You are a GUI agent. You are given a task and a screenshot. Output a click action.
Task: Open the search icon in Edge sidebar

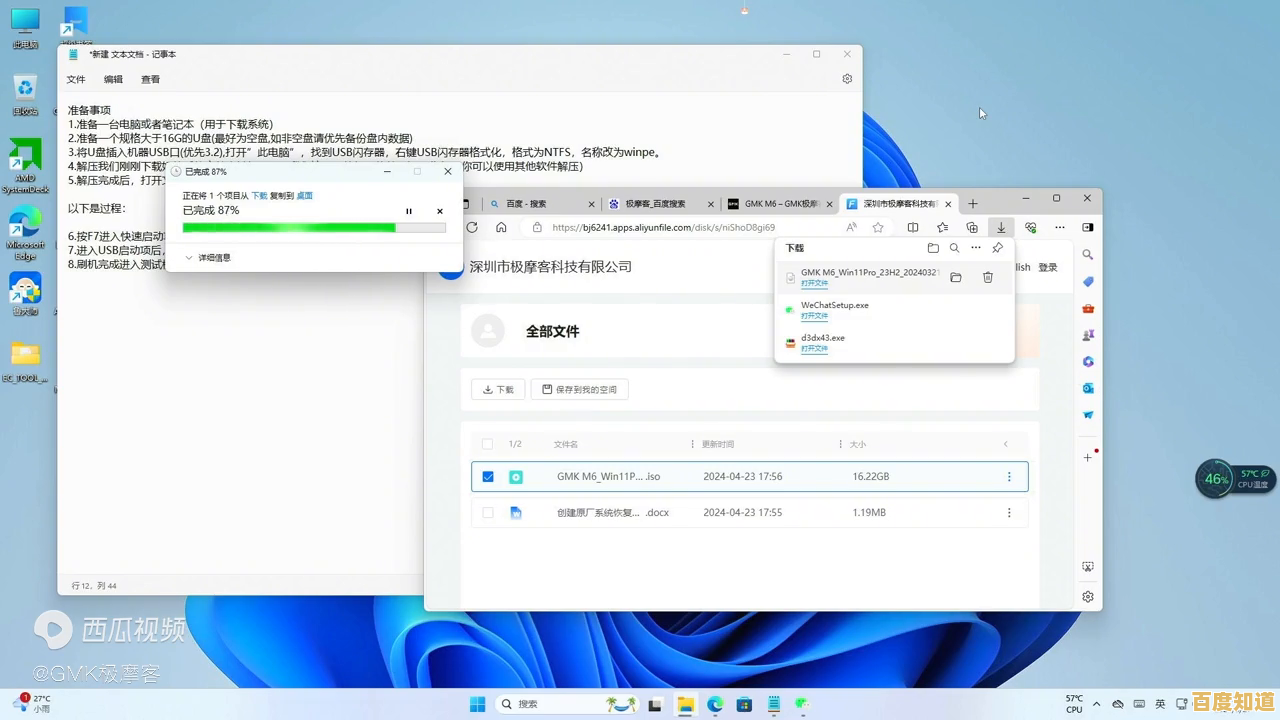pyautogui.click(x=1088, y=254)
